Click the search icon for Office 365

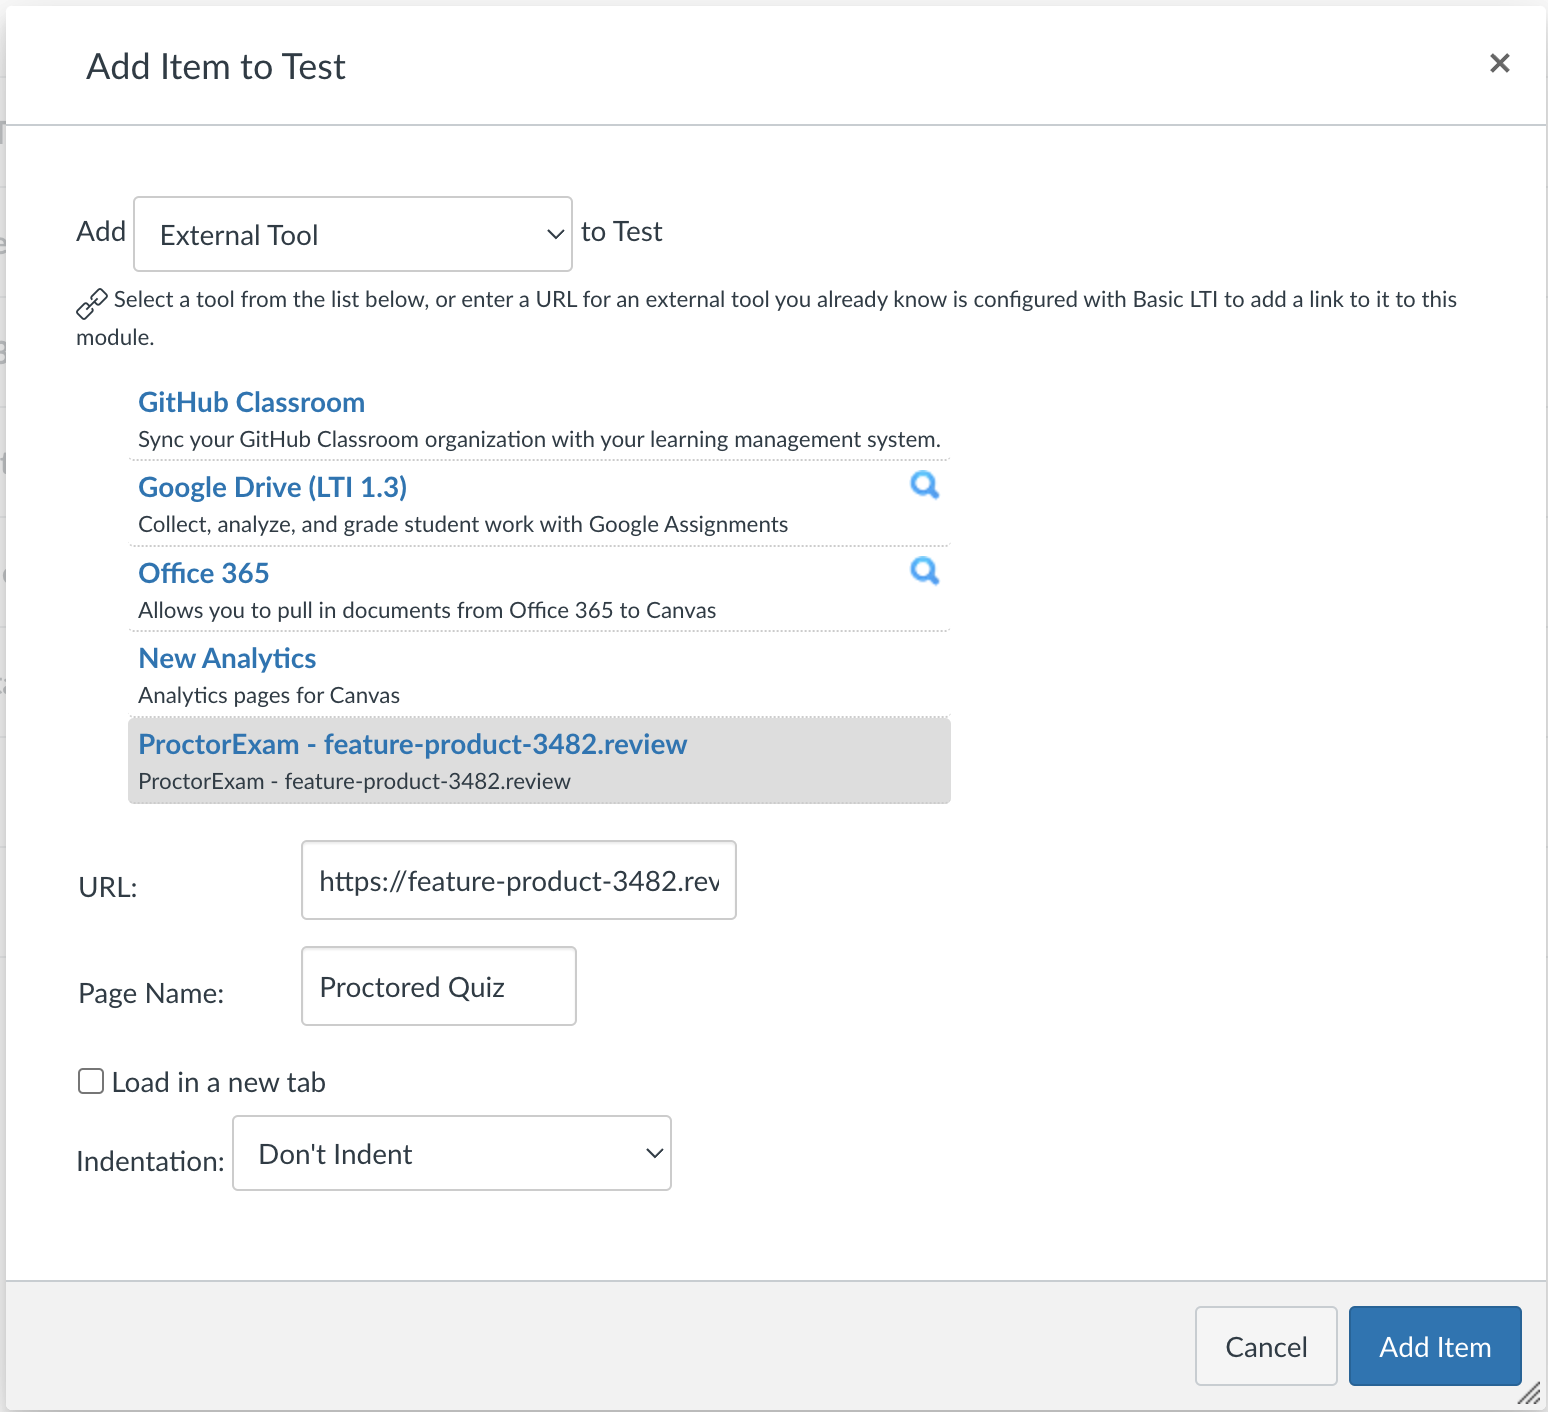(924, 571)
